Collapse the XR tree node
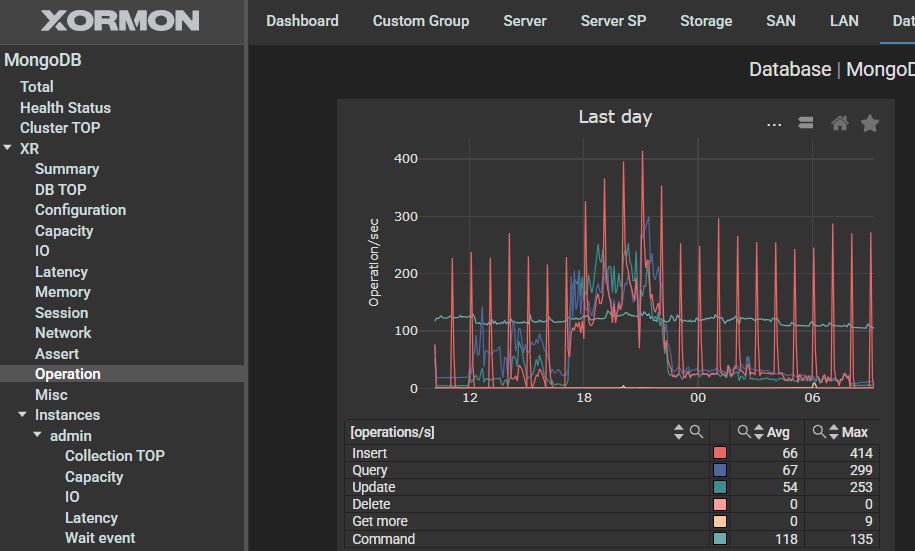This screenshot has height=551, width=915. click(x=8, y=148)
